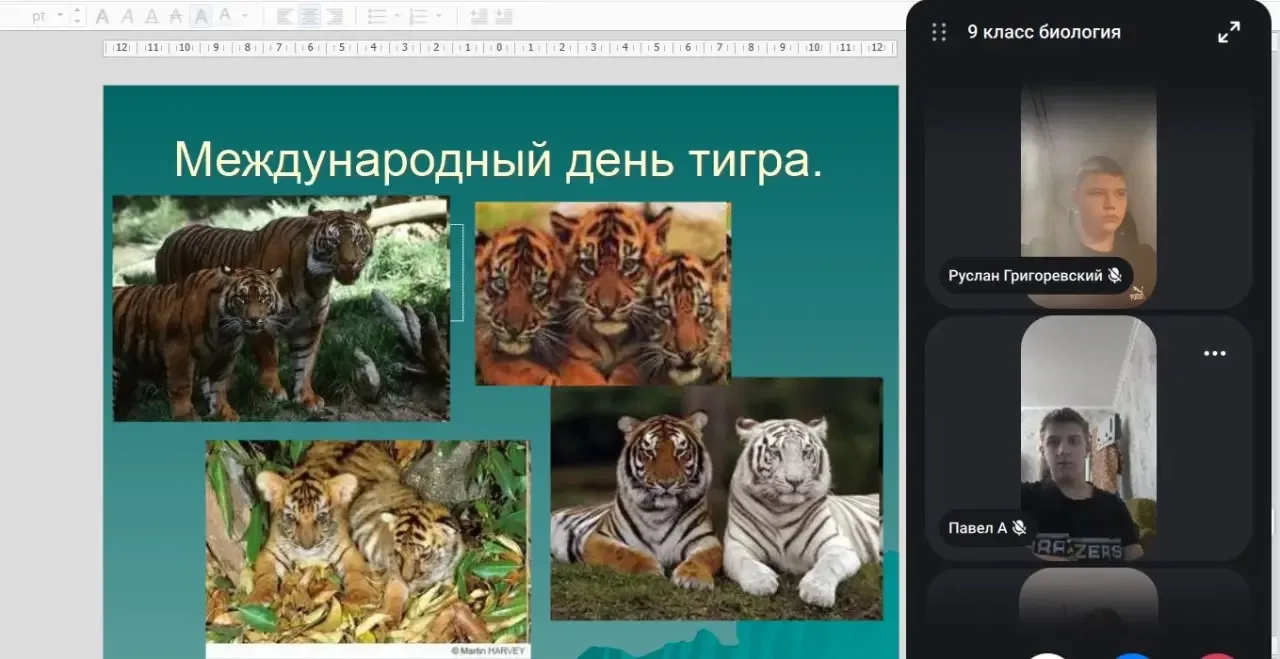Select the two adult tigers photo
Screen dimensions: 1280x659
coord(281,308)
